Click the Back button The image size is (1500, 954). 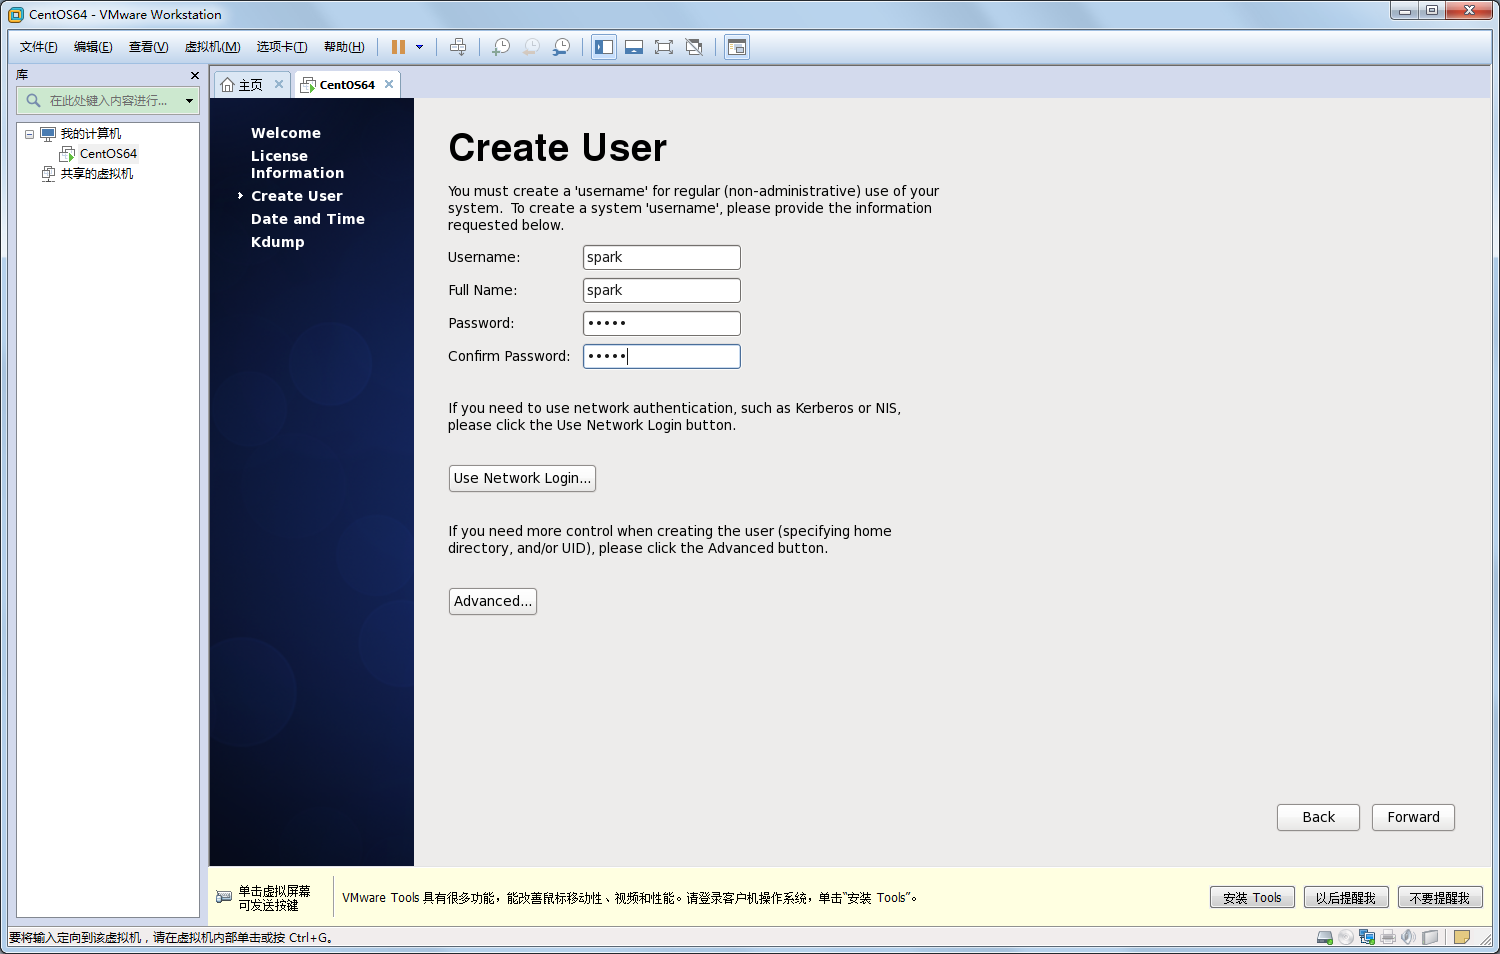[x=1318, y=817]
